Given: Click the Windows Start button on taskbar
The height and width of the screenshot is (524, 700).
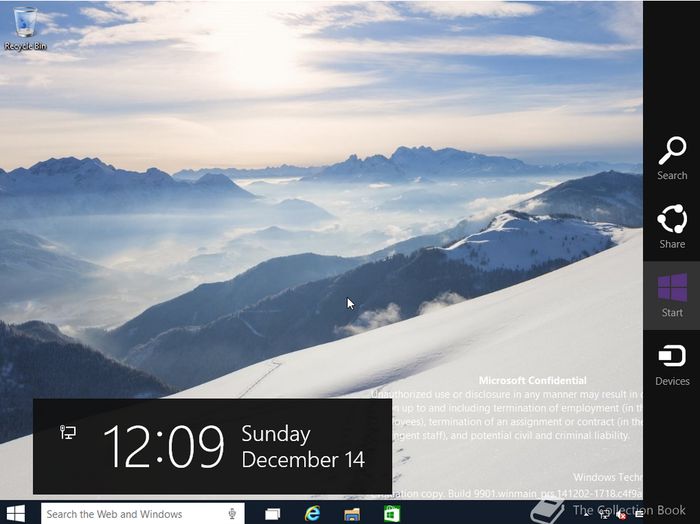Looking at the screenshot, I should point(16,513).
